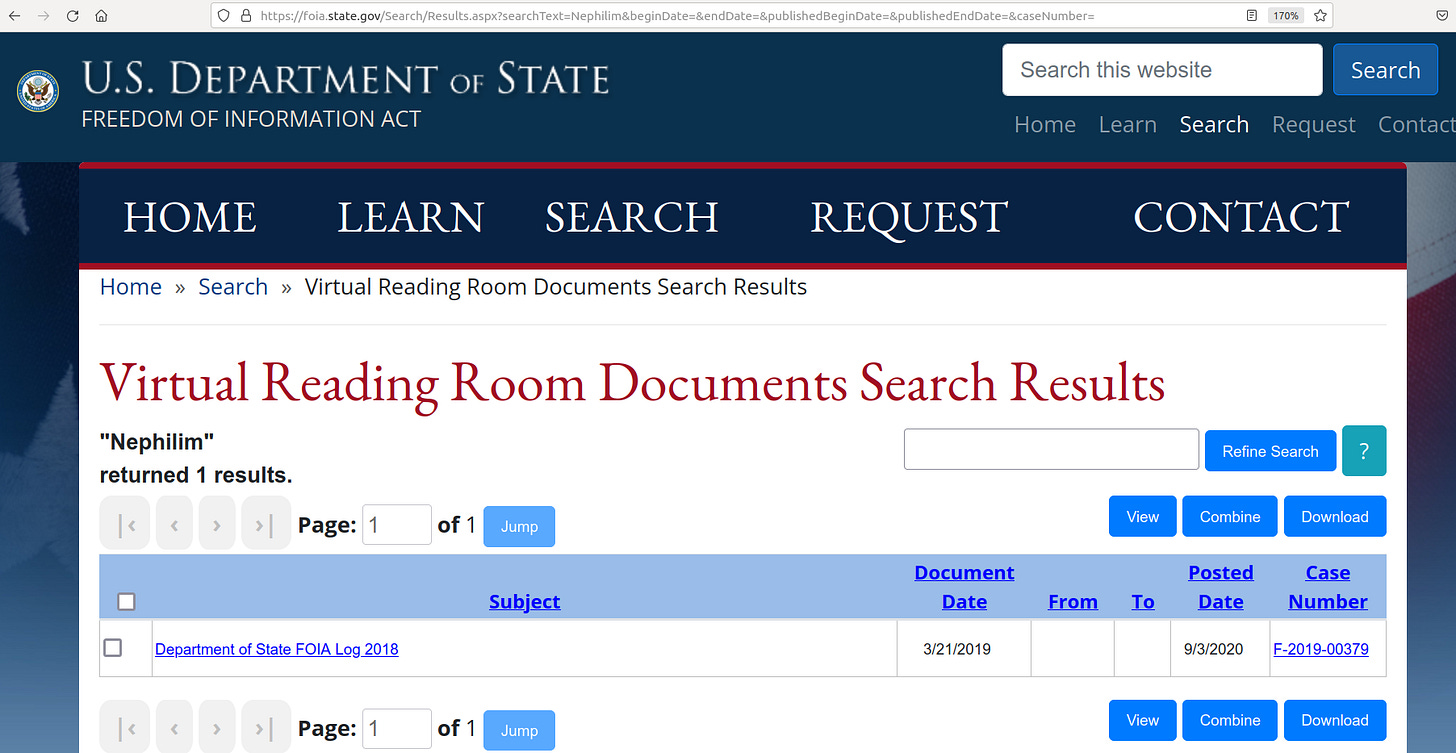
Task: Click the bottom Download button
Action: click(x=1335, y=720)
